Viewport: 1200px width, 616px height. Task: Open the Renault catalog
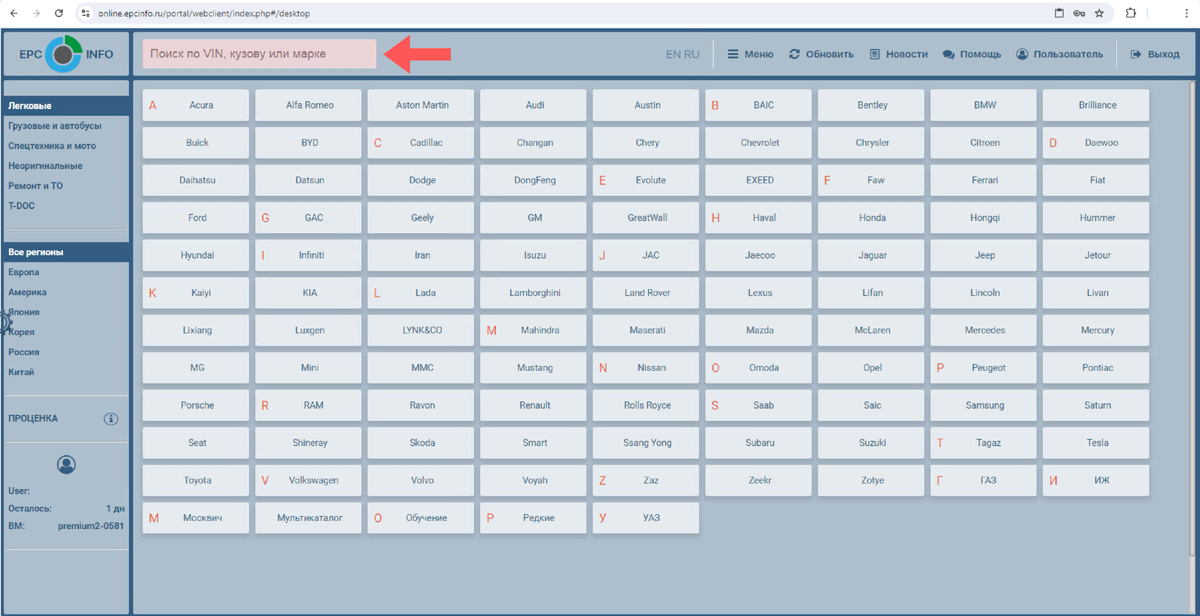click(533, 405)
